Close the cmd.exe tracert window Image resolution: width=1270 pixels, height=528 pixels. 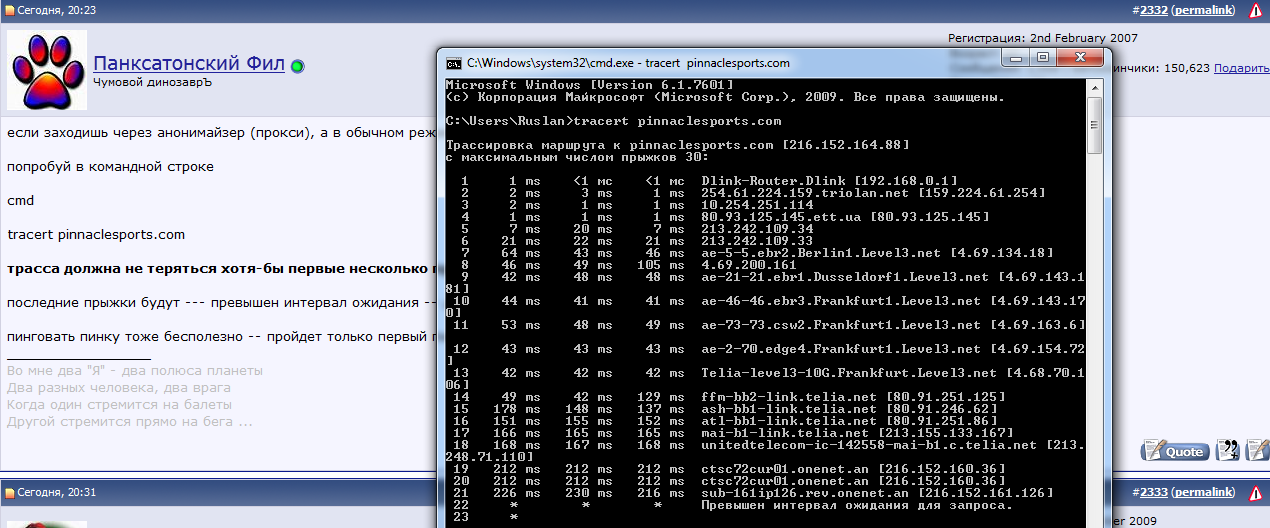click(1082, 59)
